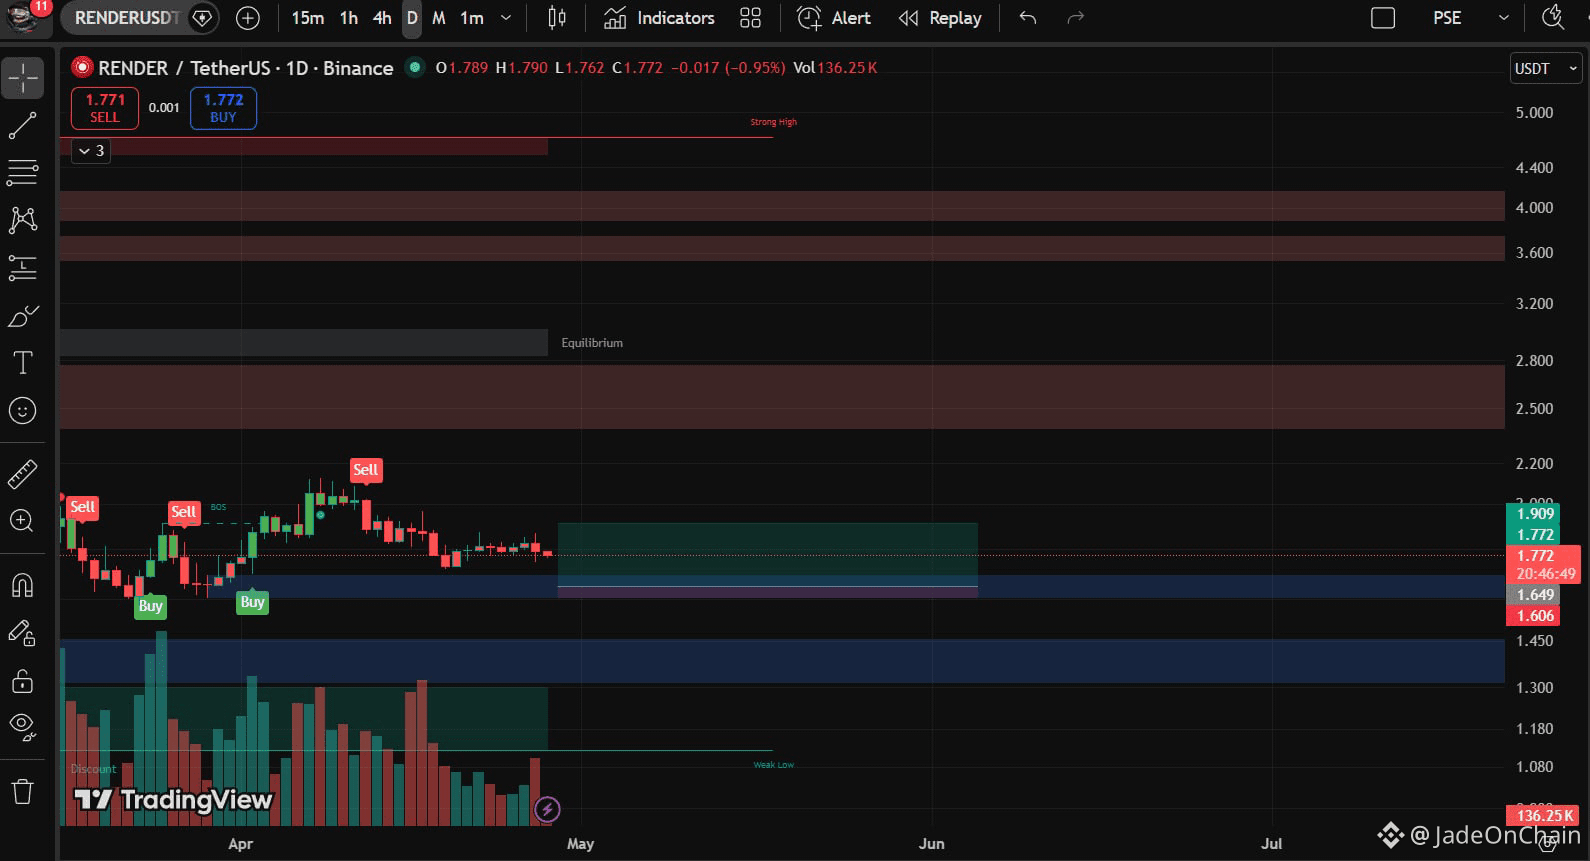Open the chart patterns tool group

[23, 220]
